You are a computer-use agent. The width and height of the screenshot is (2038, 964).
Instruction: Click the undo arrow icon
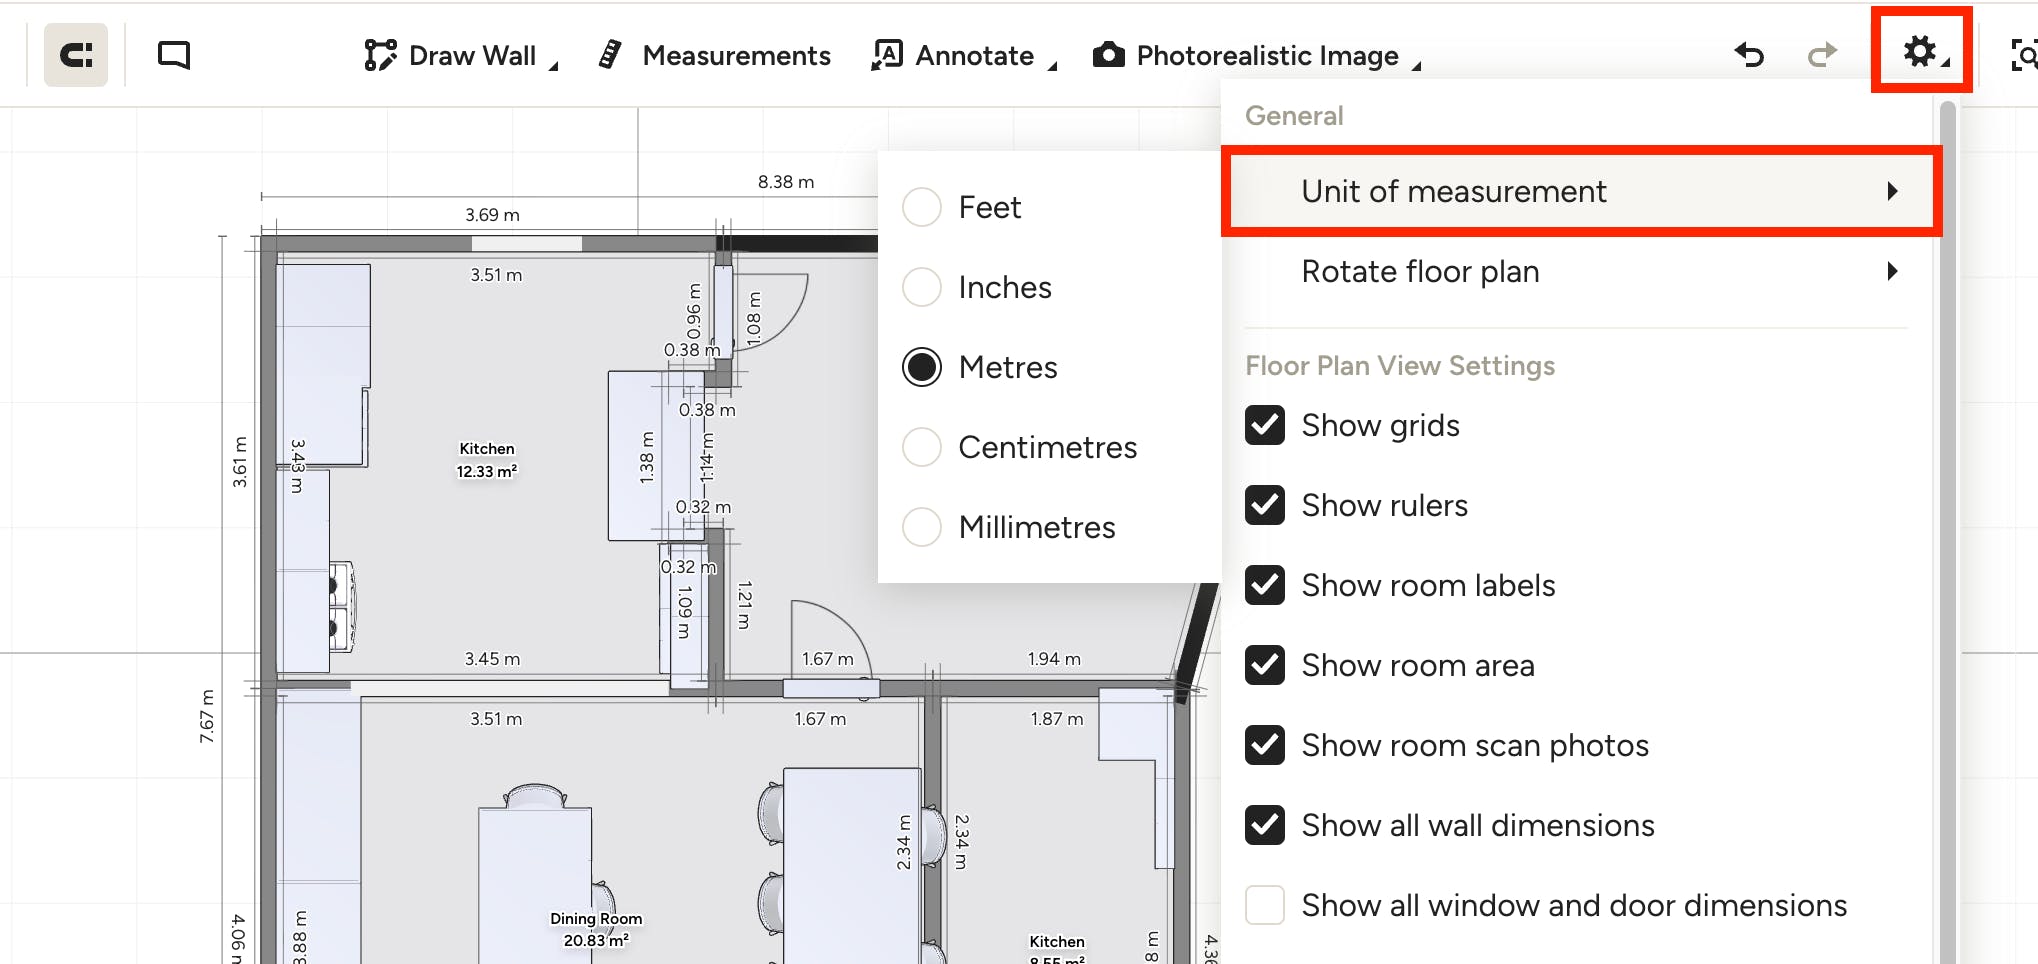(x=1749, y=54)
